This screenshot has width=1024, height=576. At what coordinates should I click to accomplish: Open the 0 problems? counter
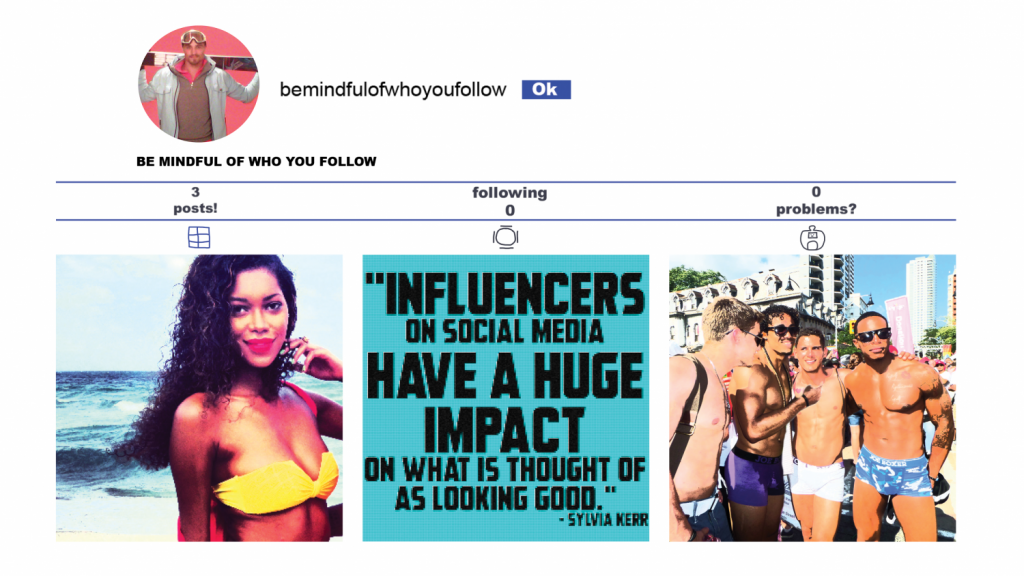pyautogui.click(x=816, y=200)
